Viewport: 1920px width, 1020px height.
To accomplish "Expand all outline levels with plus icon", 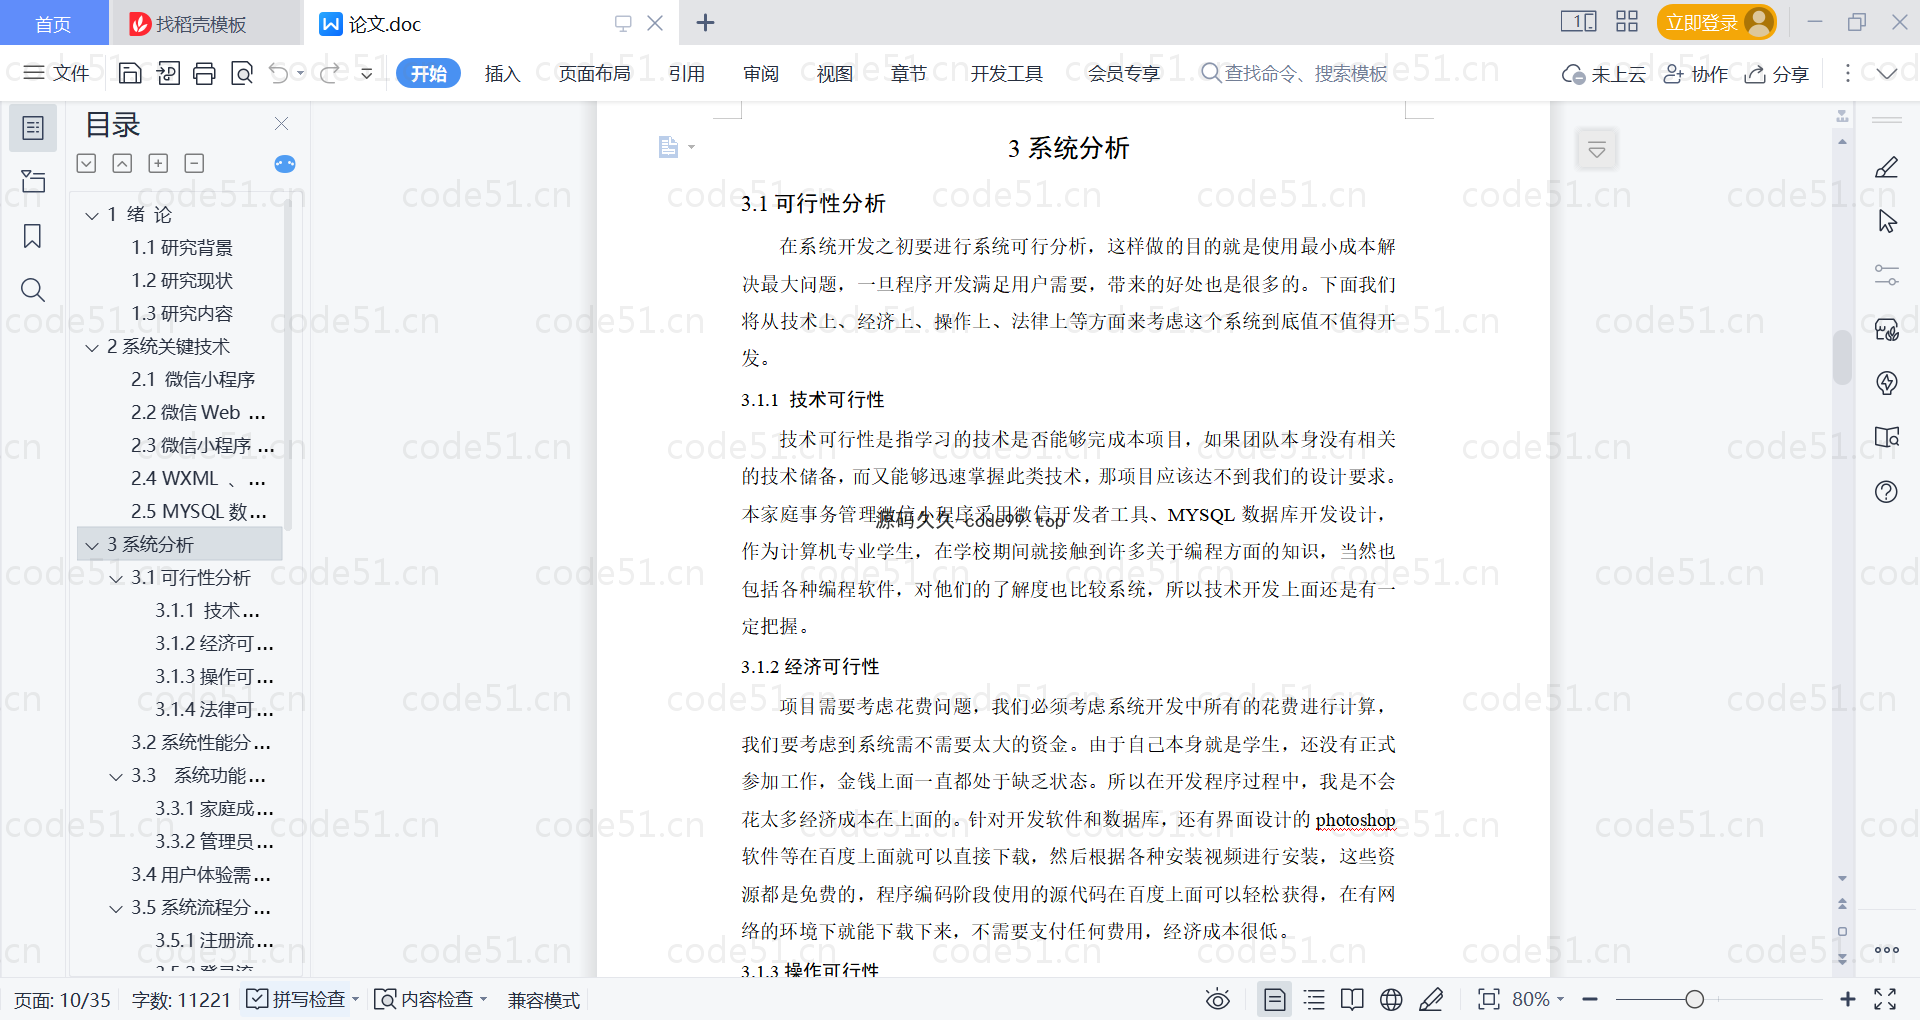I will [x=158, y=163].
